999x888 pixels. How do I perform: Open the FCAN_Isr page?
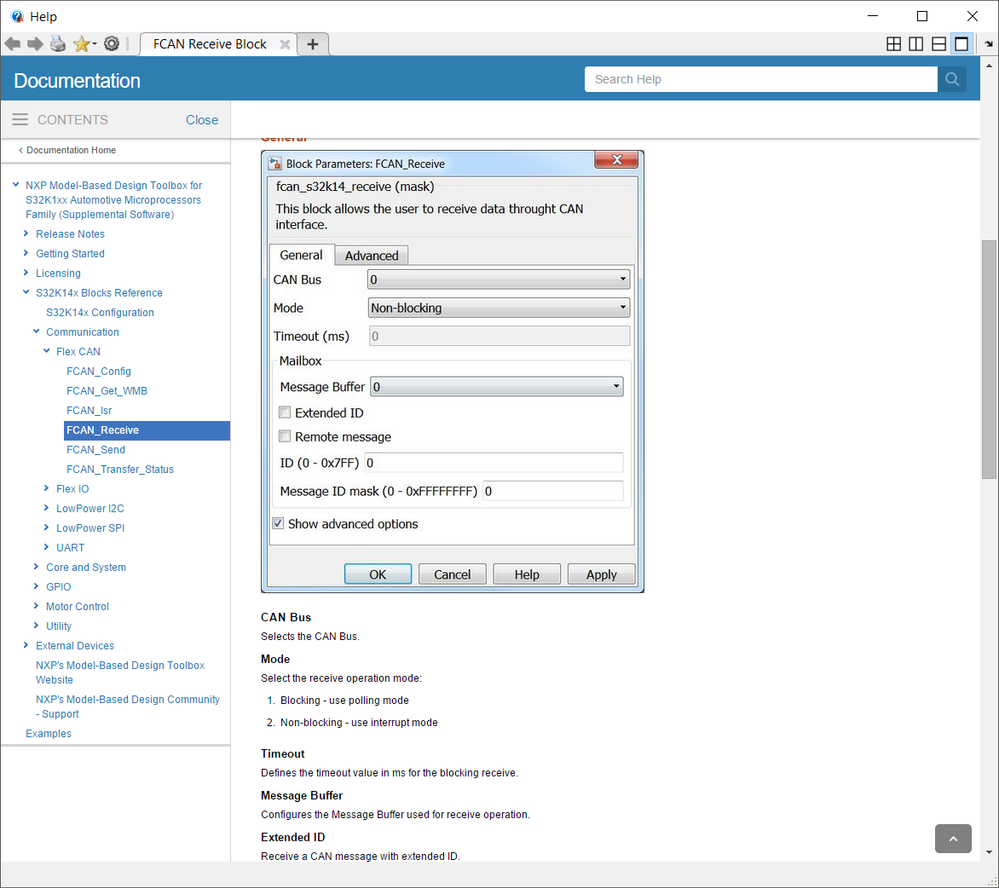click(x=89, y=410)
